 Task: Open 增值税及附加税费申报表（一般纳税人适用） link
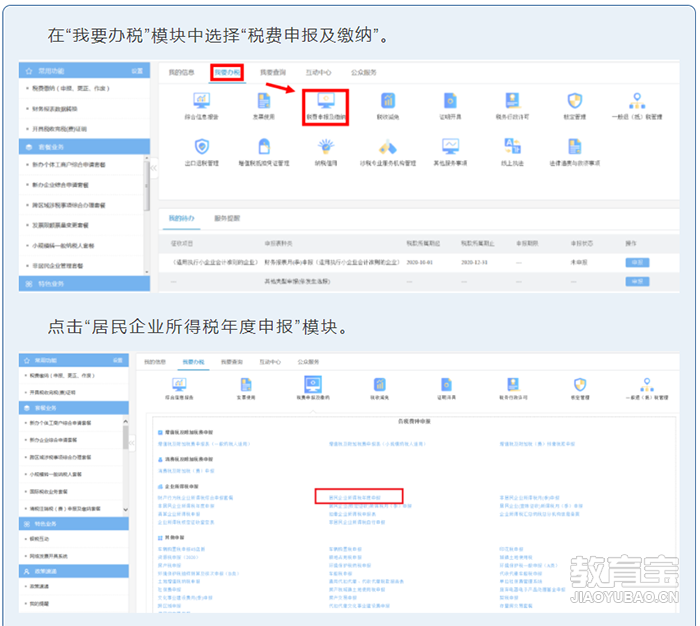[204, 444]
